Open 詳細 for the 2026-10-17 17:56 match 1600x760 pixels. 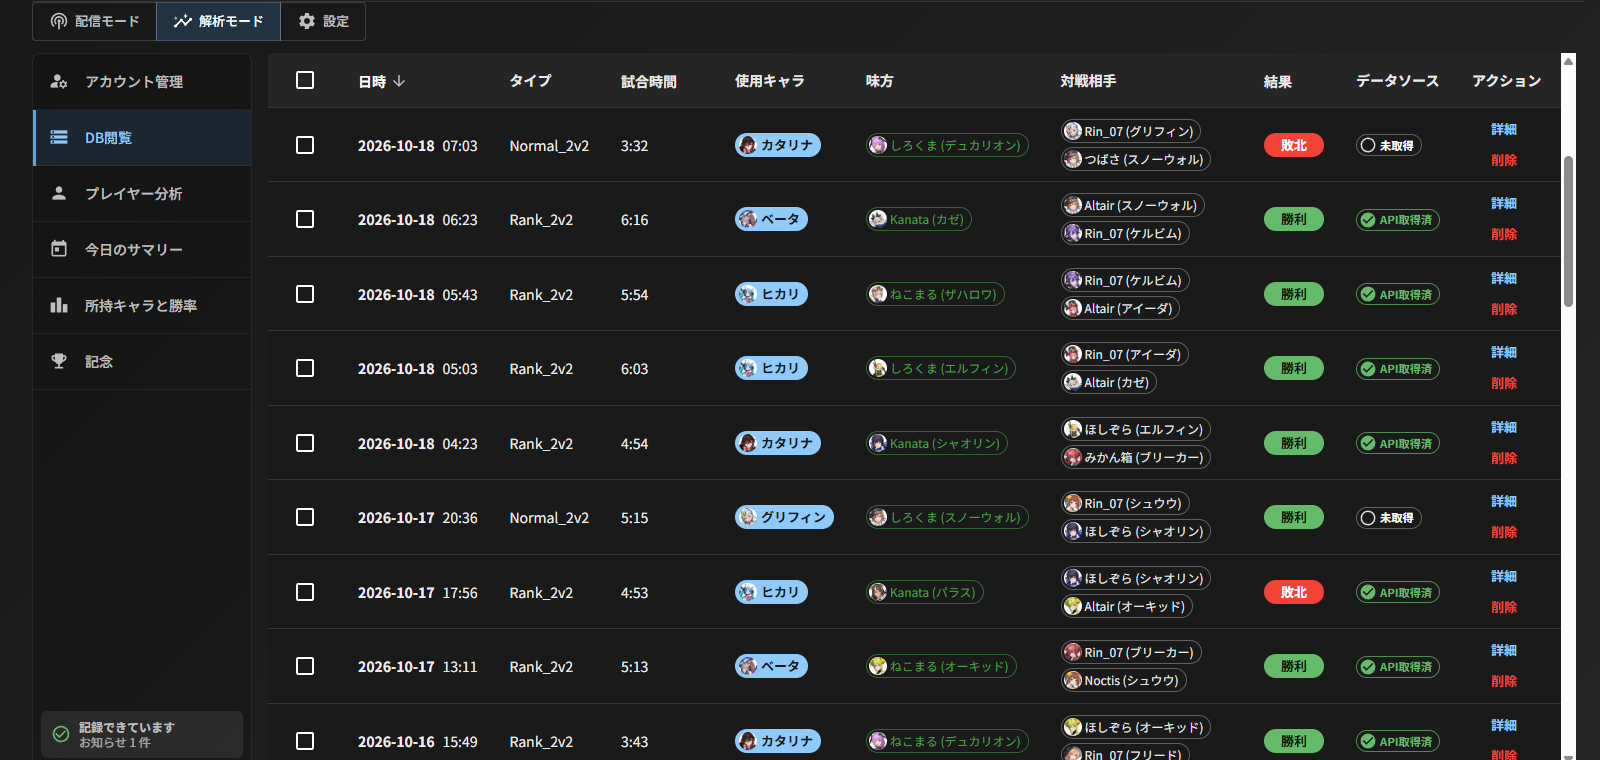(1504, 576)
